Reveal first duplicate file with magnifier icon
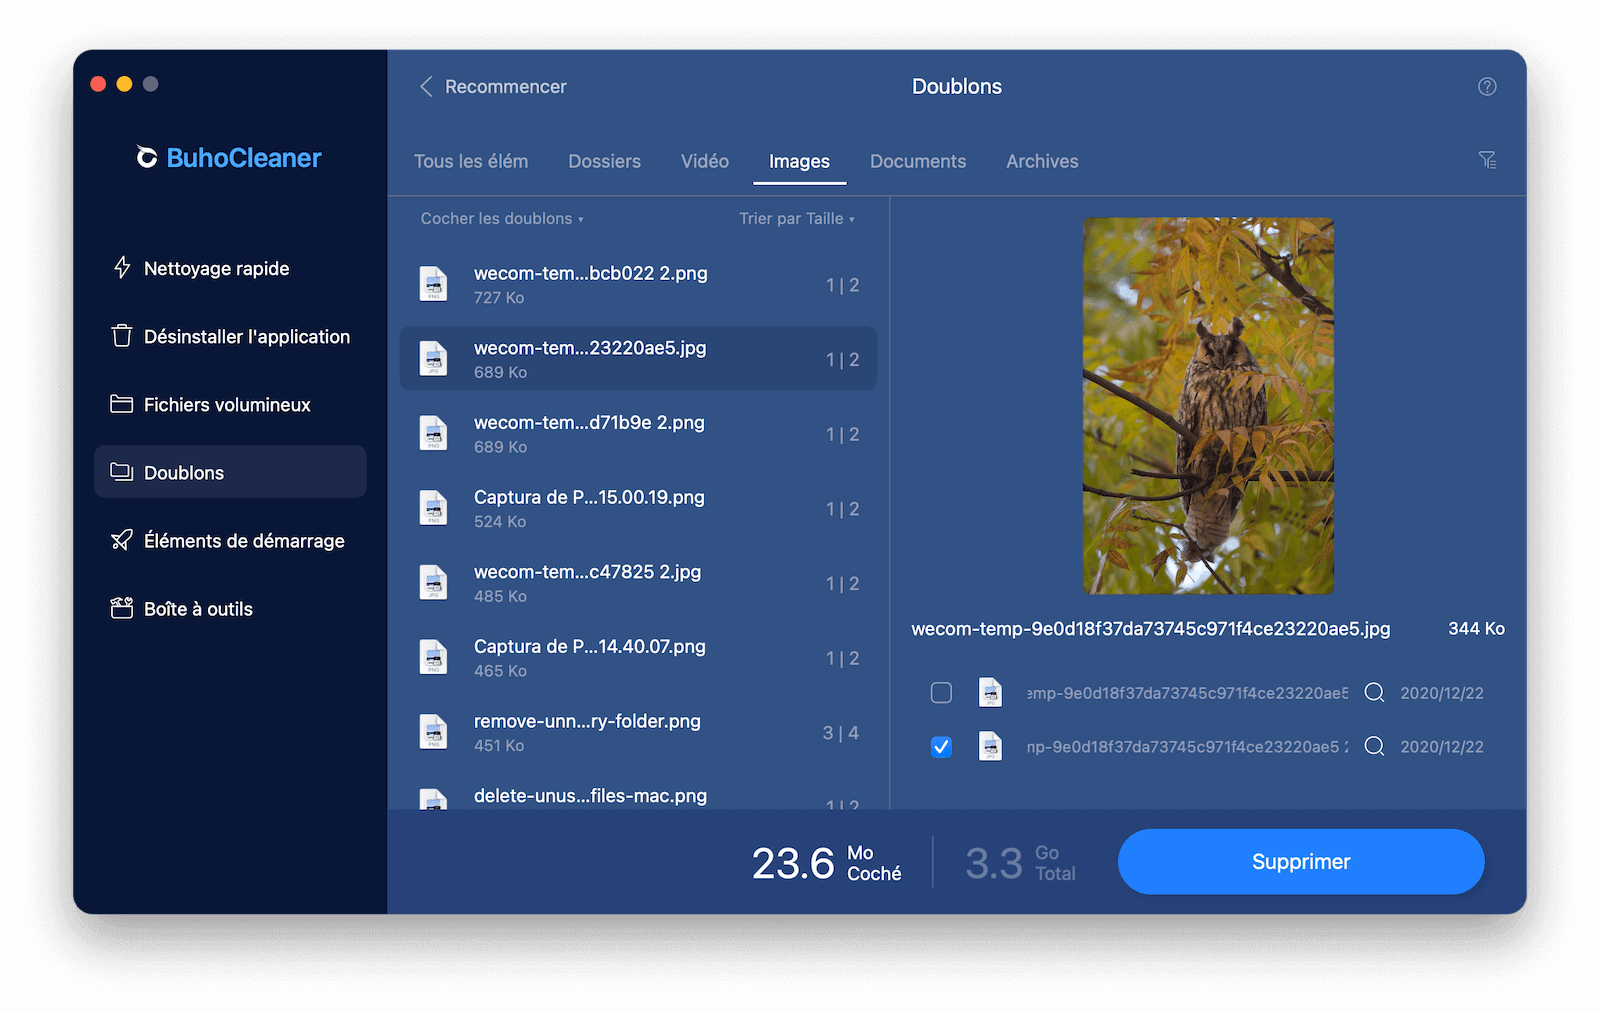This screenshot has width=1600, height=1011. click(x=1375, y=693)
